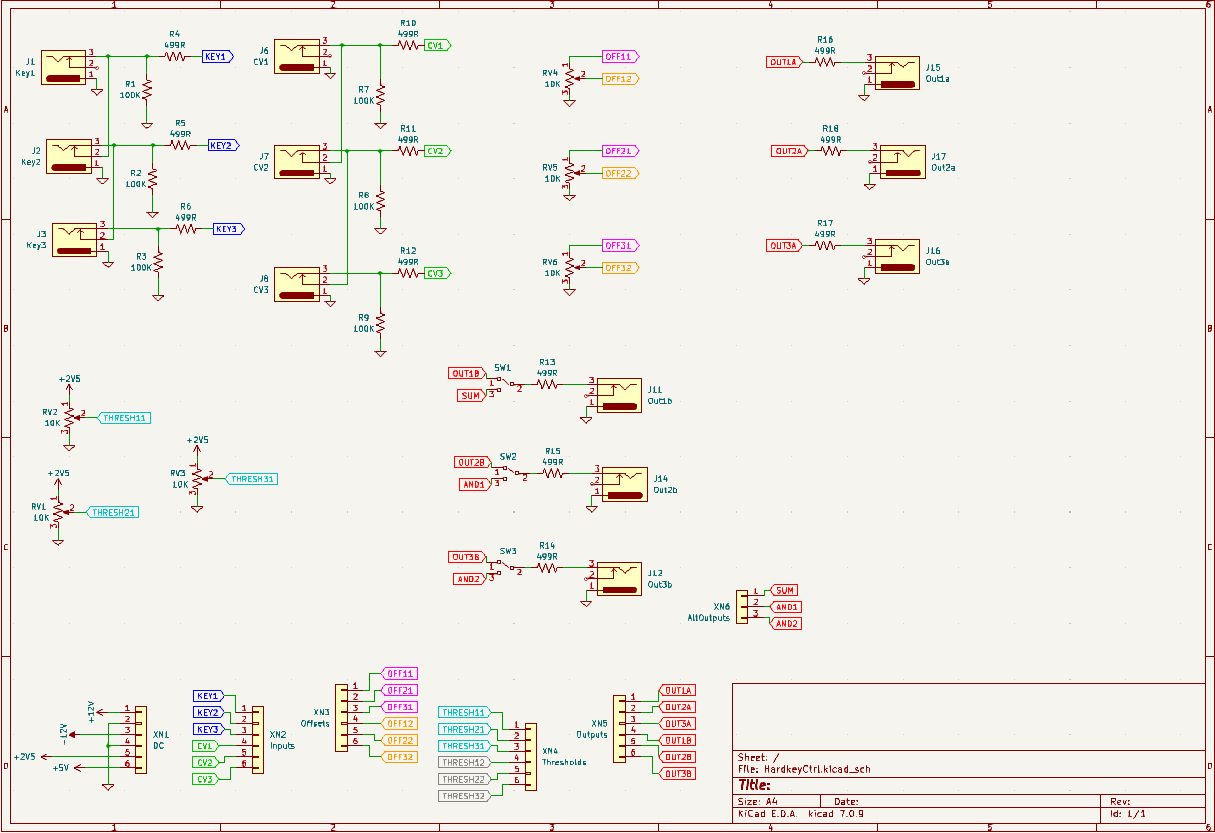The width and height of the screenshot is (1215, 833).
Task: Click the THRESH11 label next to RV2
Action: click(125, 417)
